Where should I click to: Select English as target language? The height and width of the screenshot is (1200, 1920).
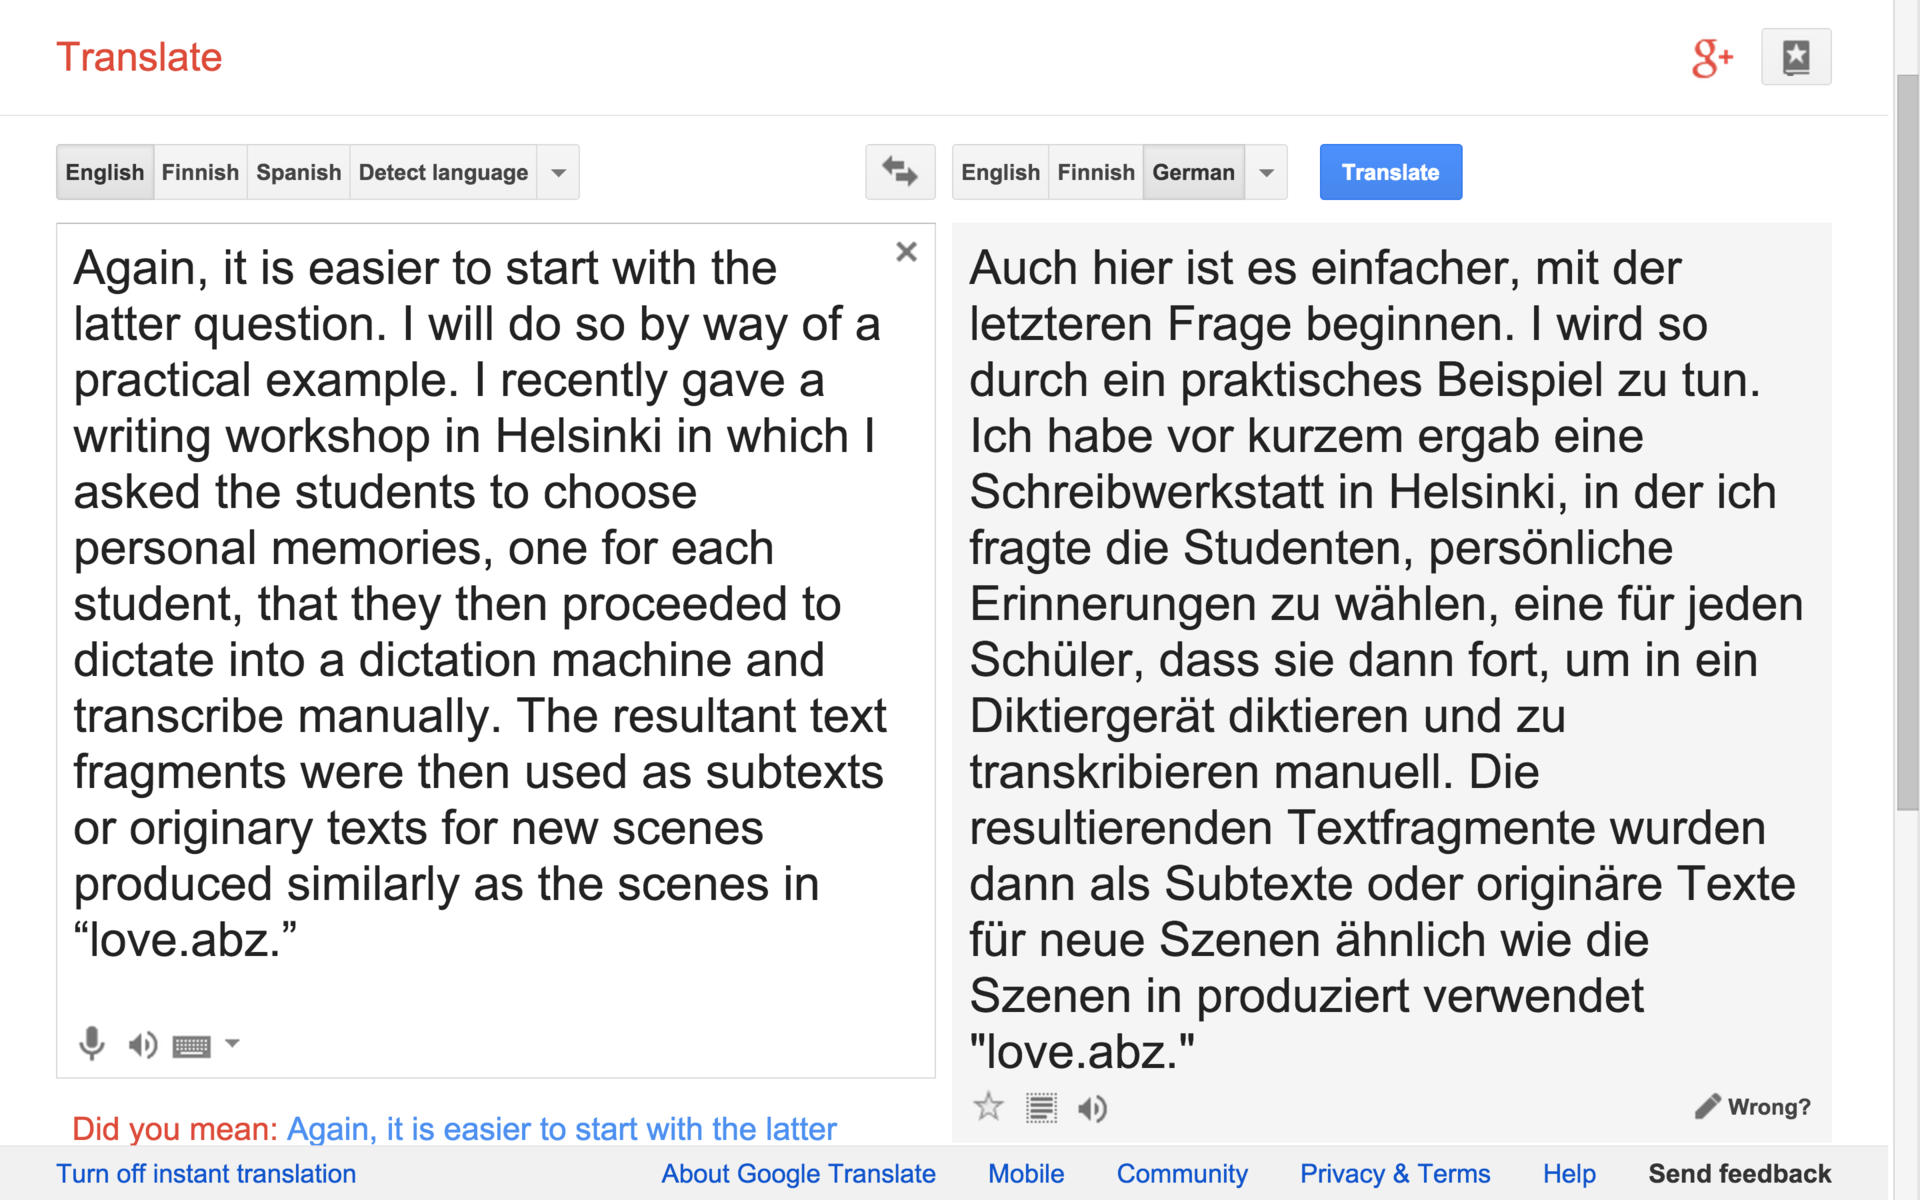click(x=1000, y=172)
